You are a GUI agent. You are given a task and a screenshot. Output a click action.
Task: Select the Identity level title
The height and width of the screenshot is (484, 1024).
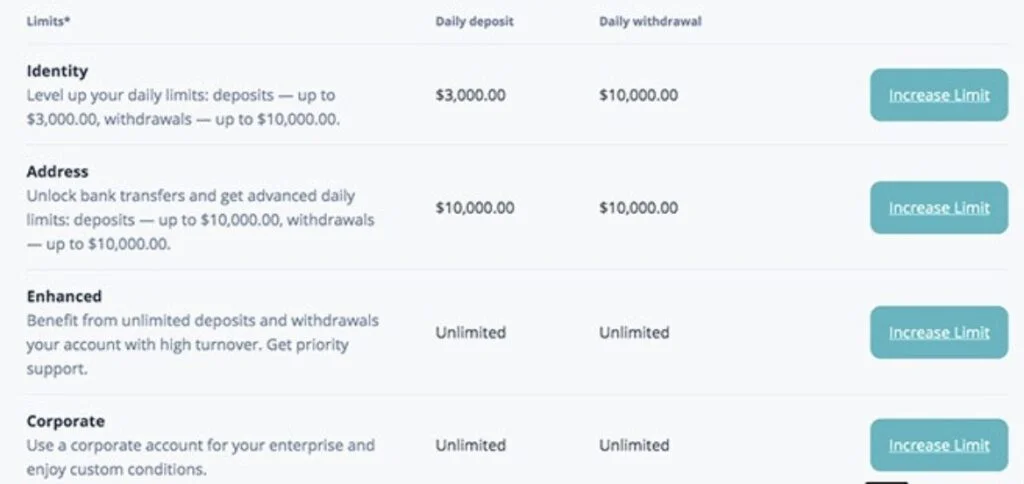[x=57, y=71]
